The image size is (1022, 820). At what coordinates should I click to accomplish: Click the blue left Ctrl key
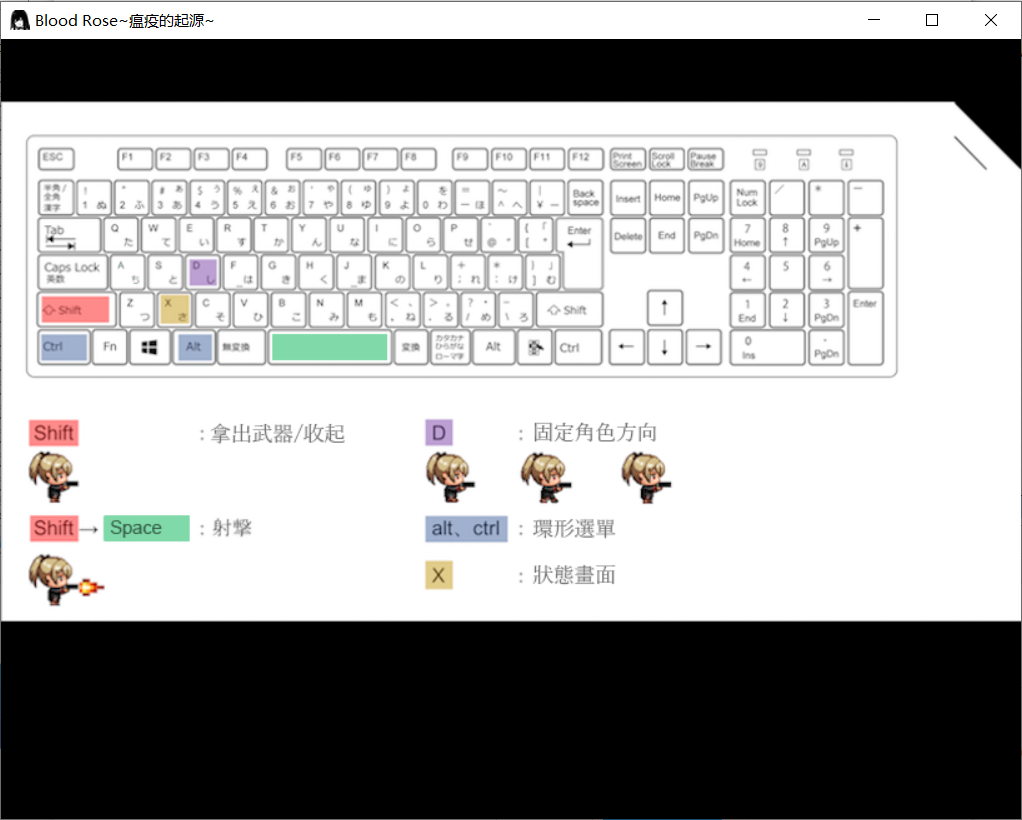click(x=64, y=347)
